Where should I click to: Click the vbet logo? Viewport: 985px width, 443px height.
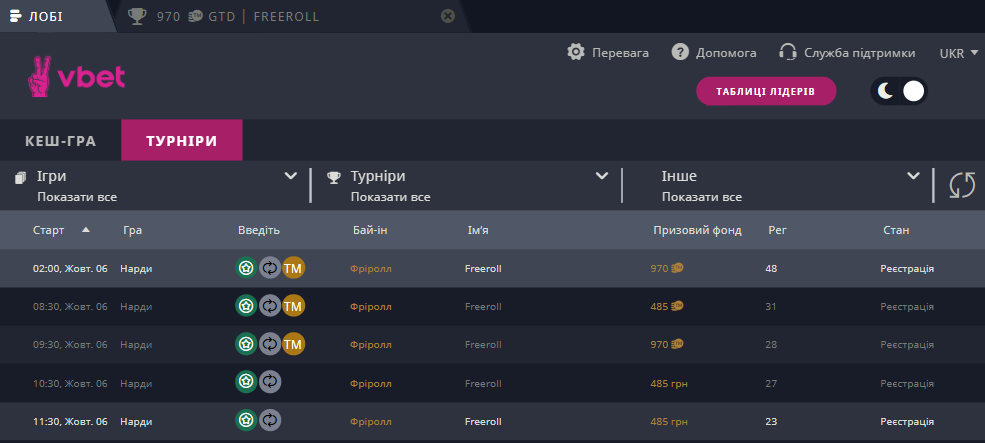75,76
